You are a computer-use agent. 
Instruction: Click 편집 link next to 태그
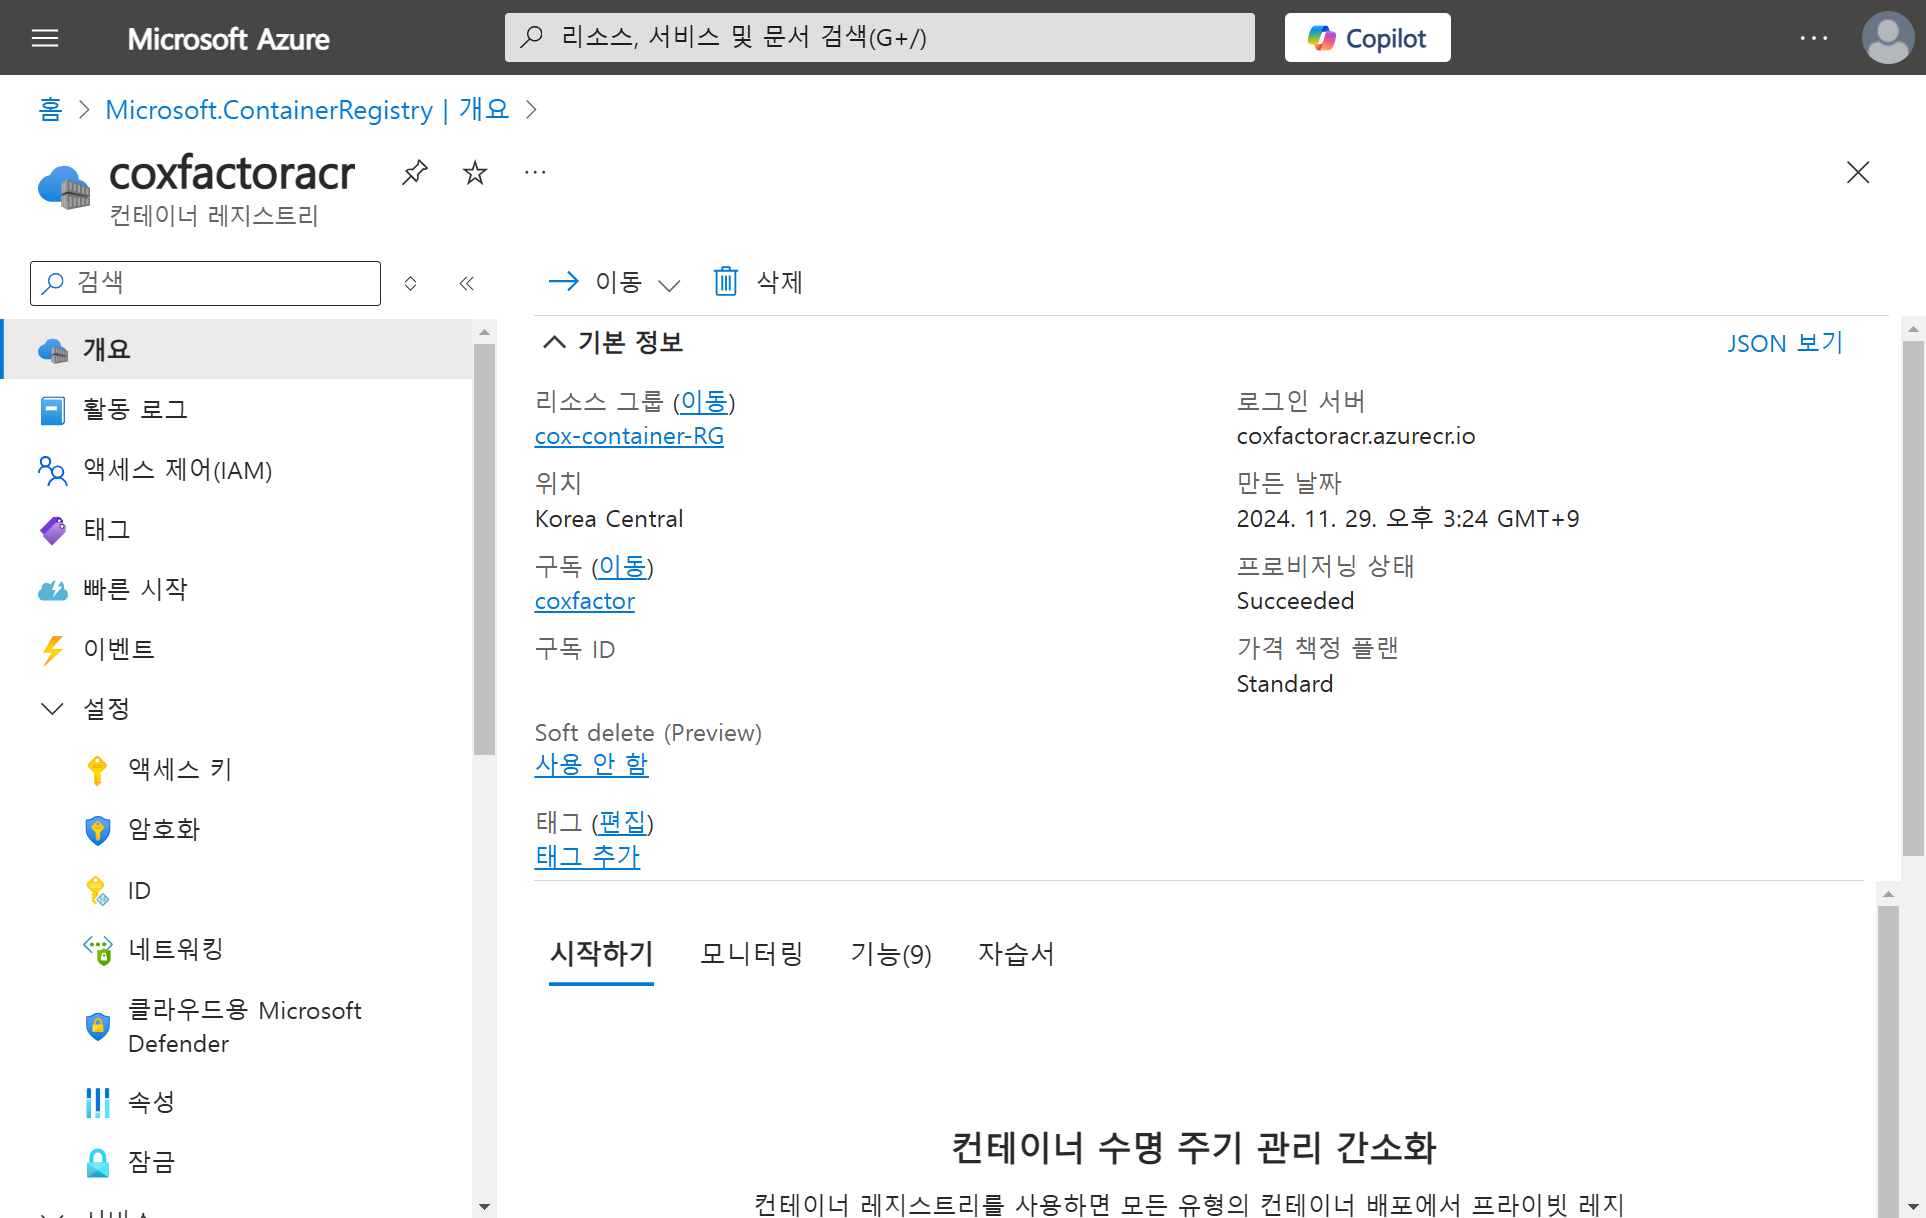622,823
